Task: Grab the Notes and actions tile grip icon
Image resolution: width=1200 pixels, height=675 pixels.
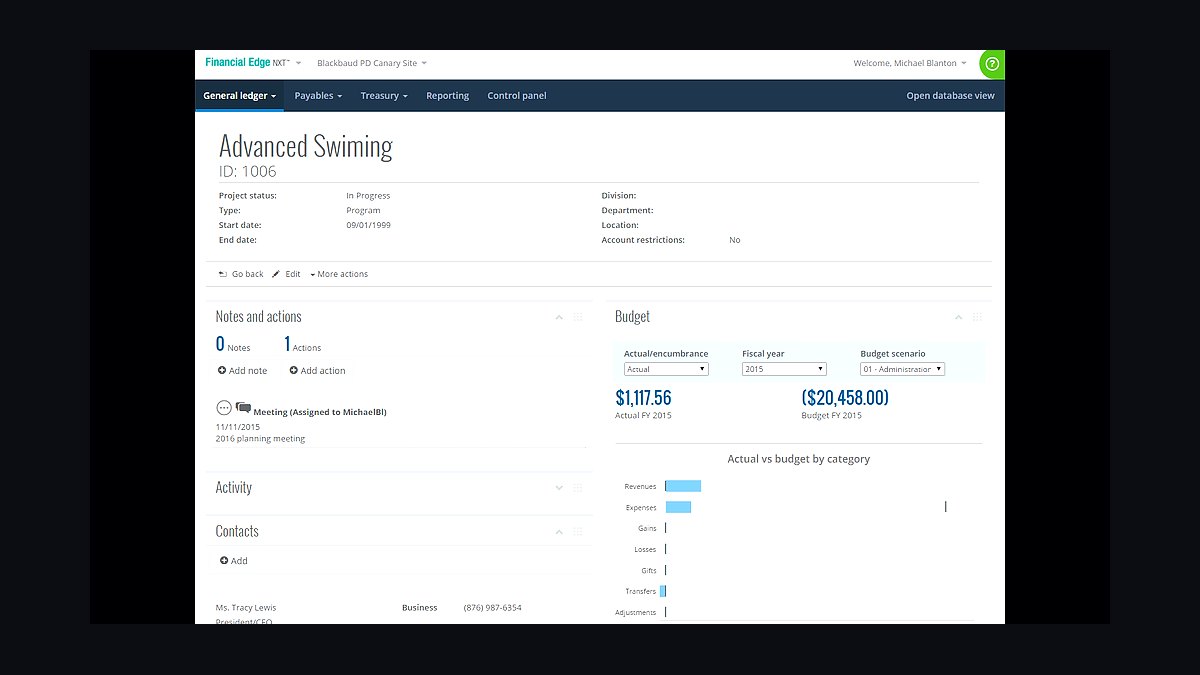Action: coord(578,317)
